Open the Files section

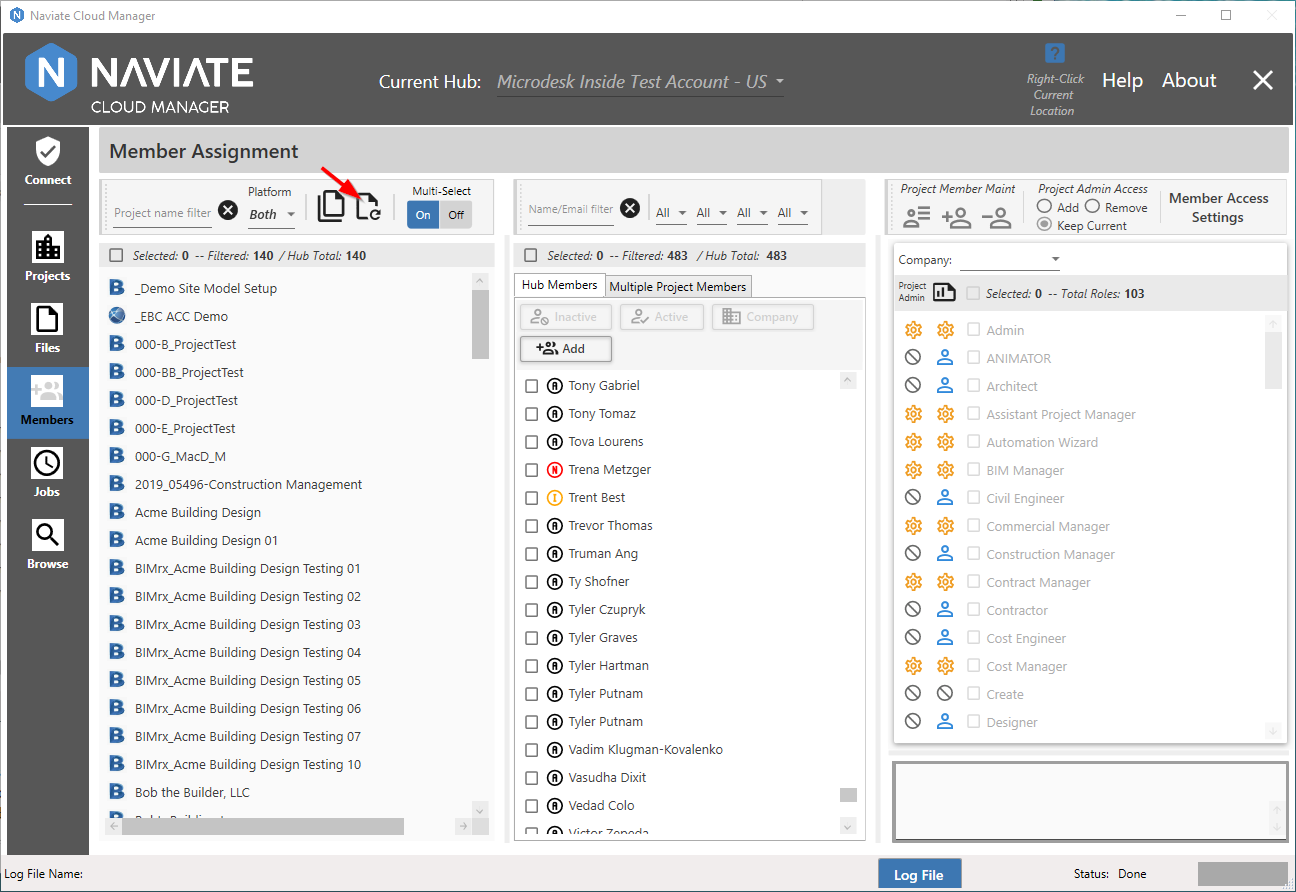tap(48, 329)
